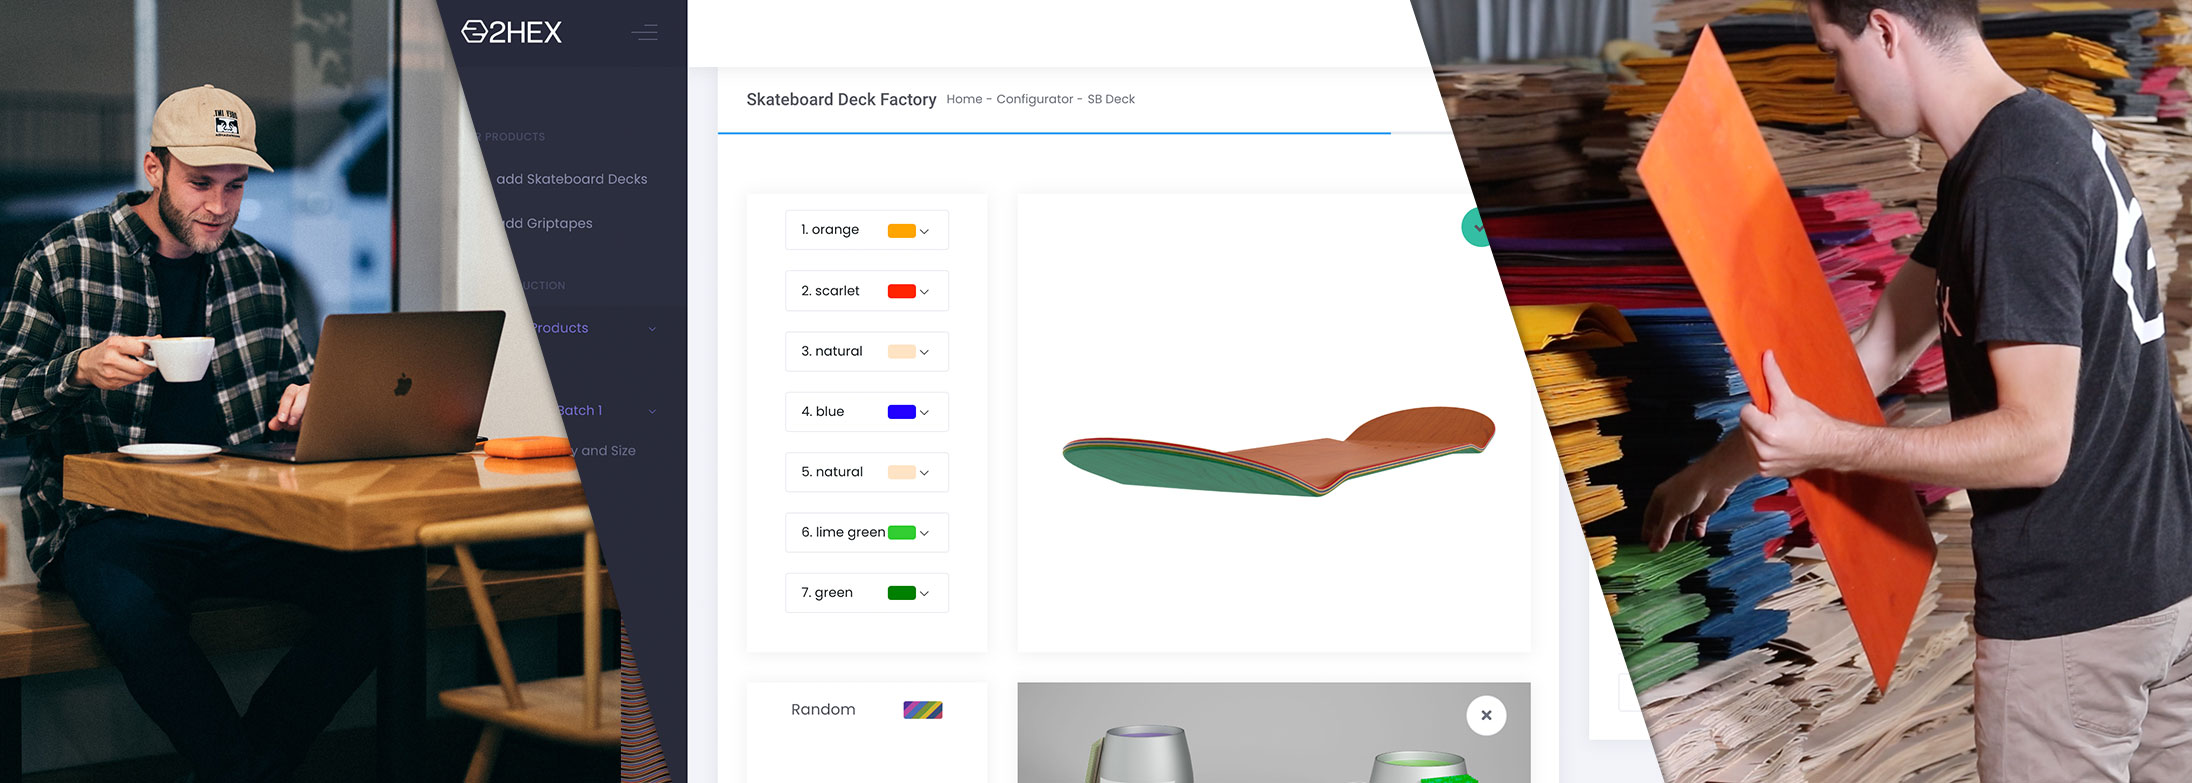Click the second natural color swatch
The height and width of the screenshot is (783, 2192).
coord(901,472)
